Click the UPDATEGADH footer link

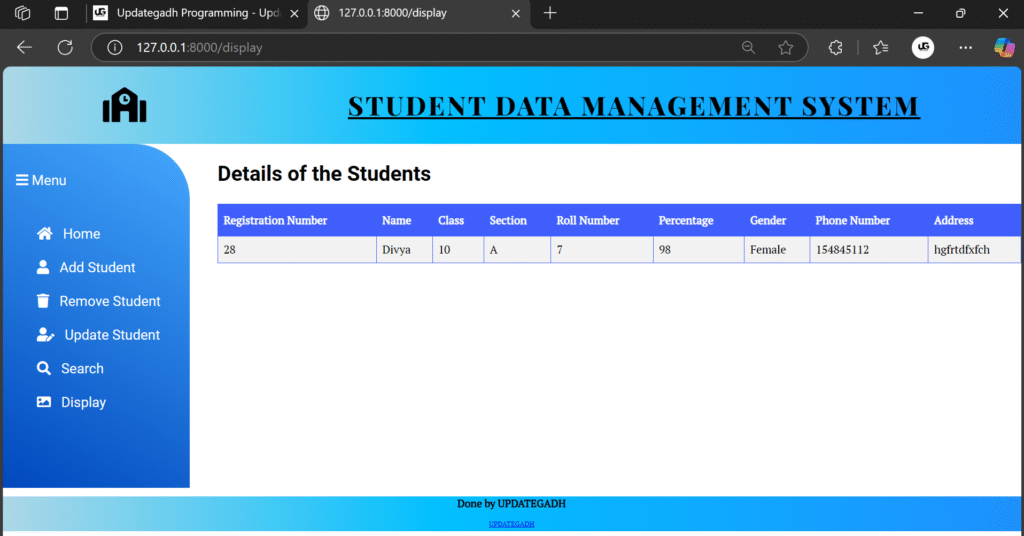point(511,524)
